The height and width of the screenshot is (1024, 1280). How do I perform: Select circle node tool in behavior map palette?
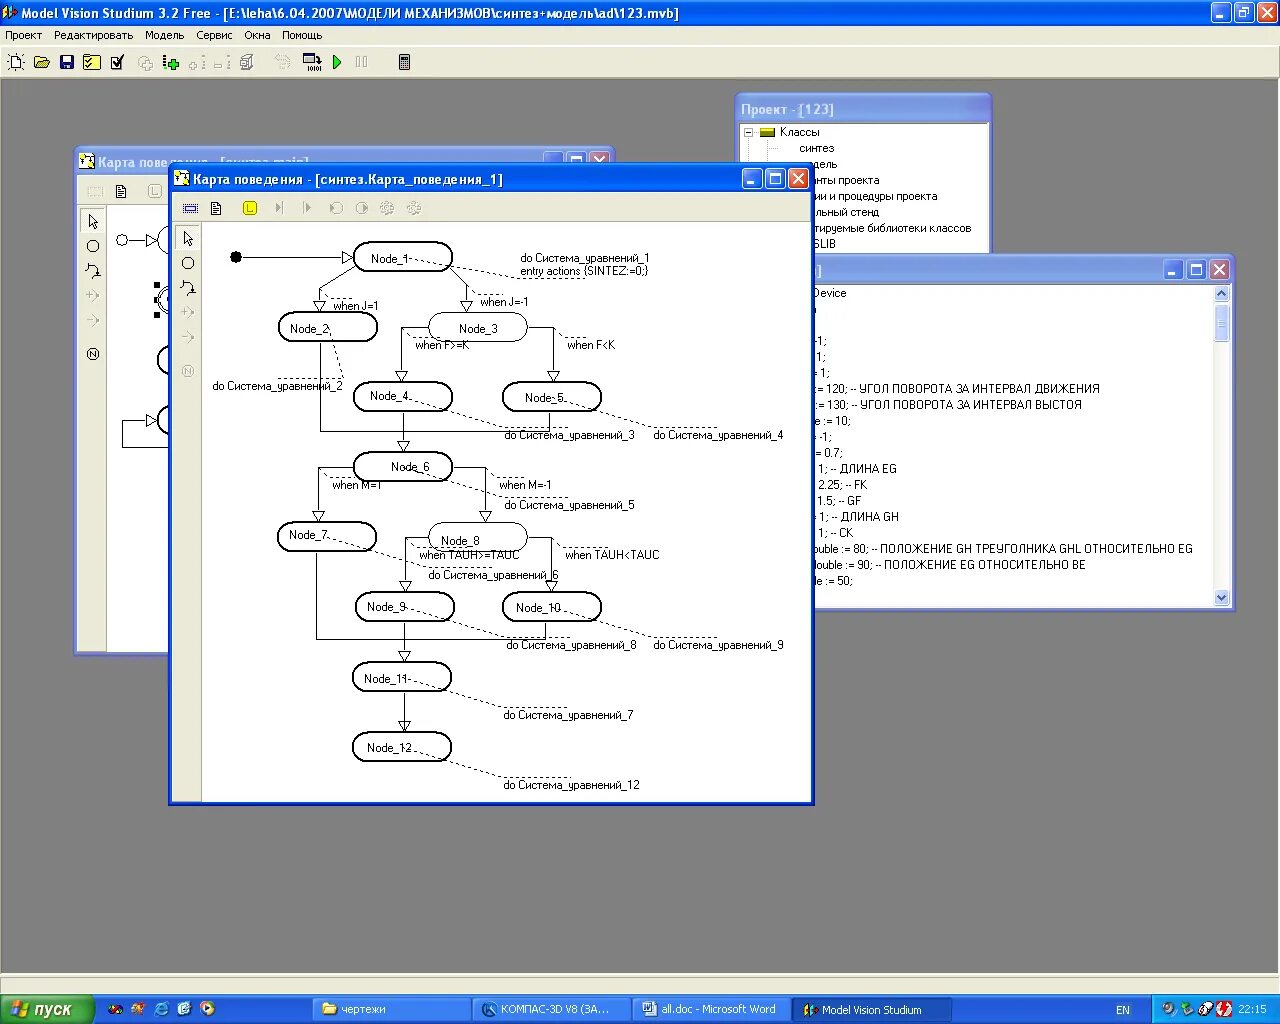coord(188,263)
